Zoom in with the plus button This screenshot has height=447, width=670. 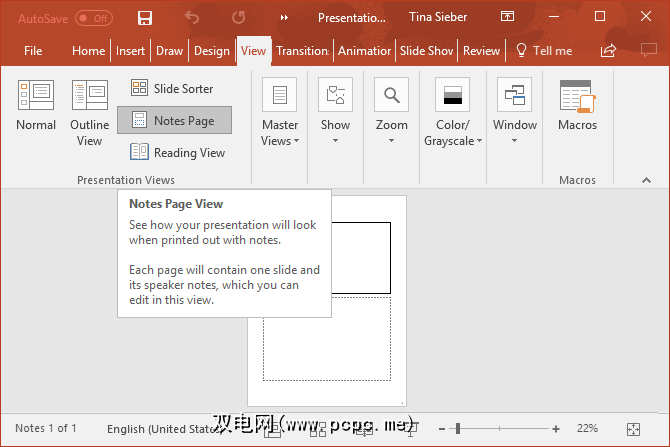point(555,429)
